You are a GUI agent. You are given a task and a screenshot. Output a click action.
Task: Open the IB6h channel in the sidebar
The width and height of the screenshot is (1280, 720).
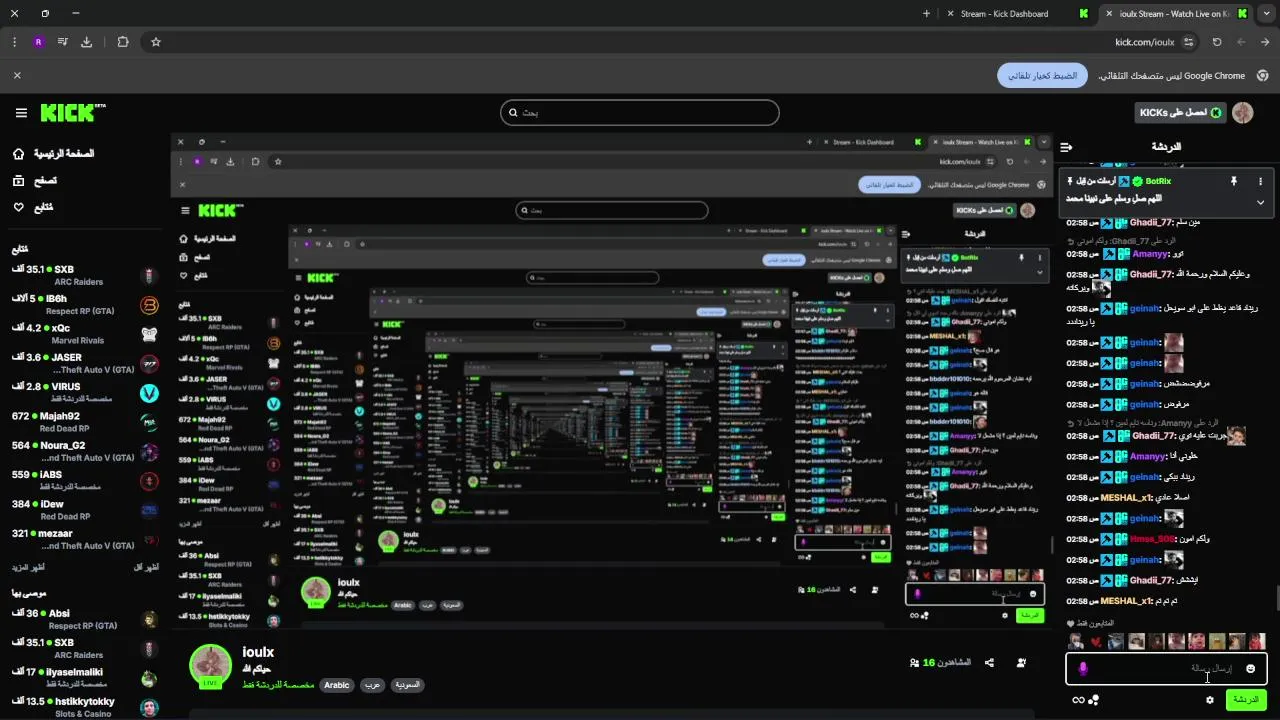click(x=85, y=305)
